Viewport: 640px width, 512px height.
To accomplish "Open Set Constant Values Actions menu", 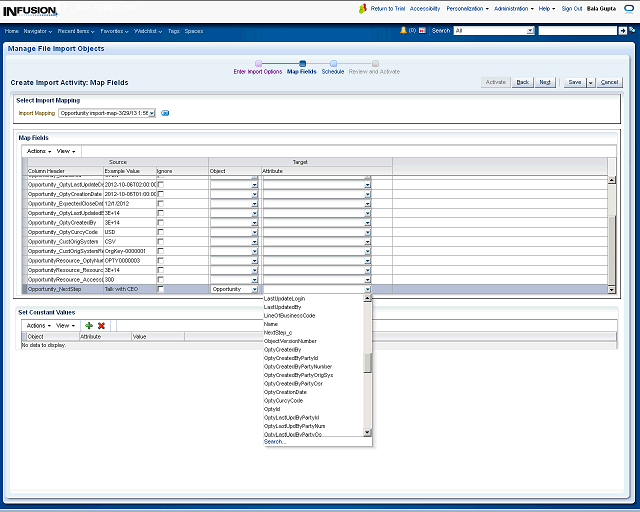I will 39,325.
